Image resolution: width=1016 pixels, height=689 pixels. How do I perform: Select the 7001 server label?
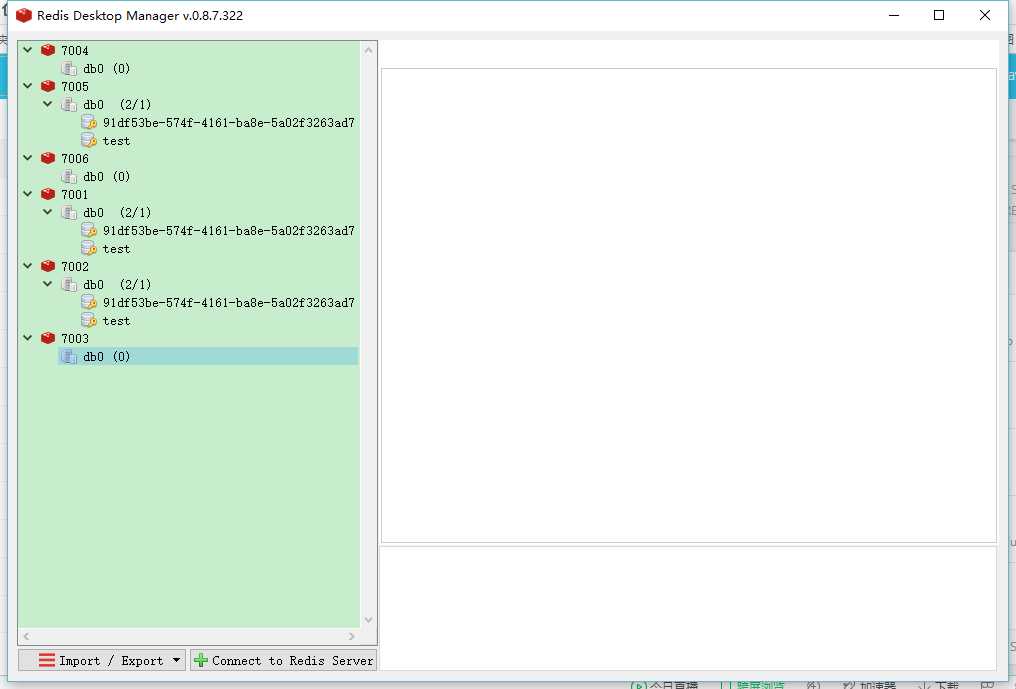75,195
